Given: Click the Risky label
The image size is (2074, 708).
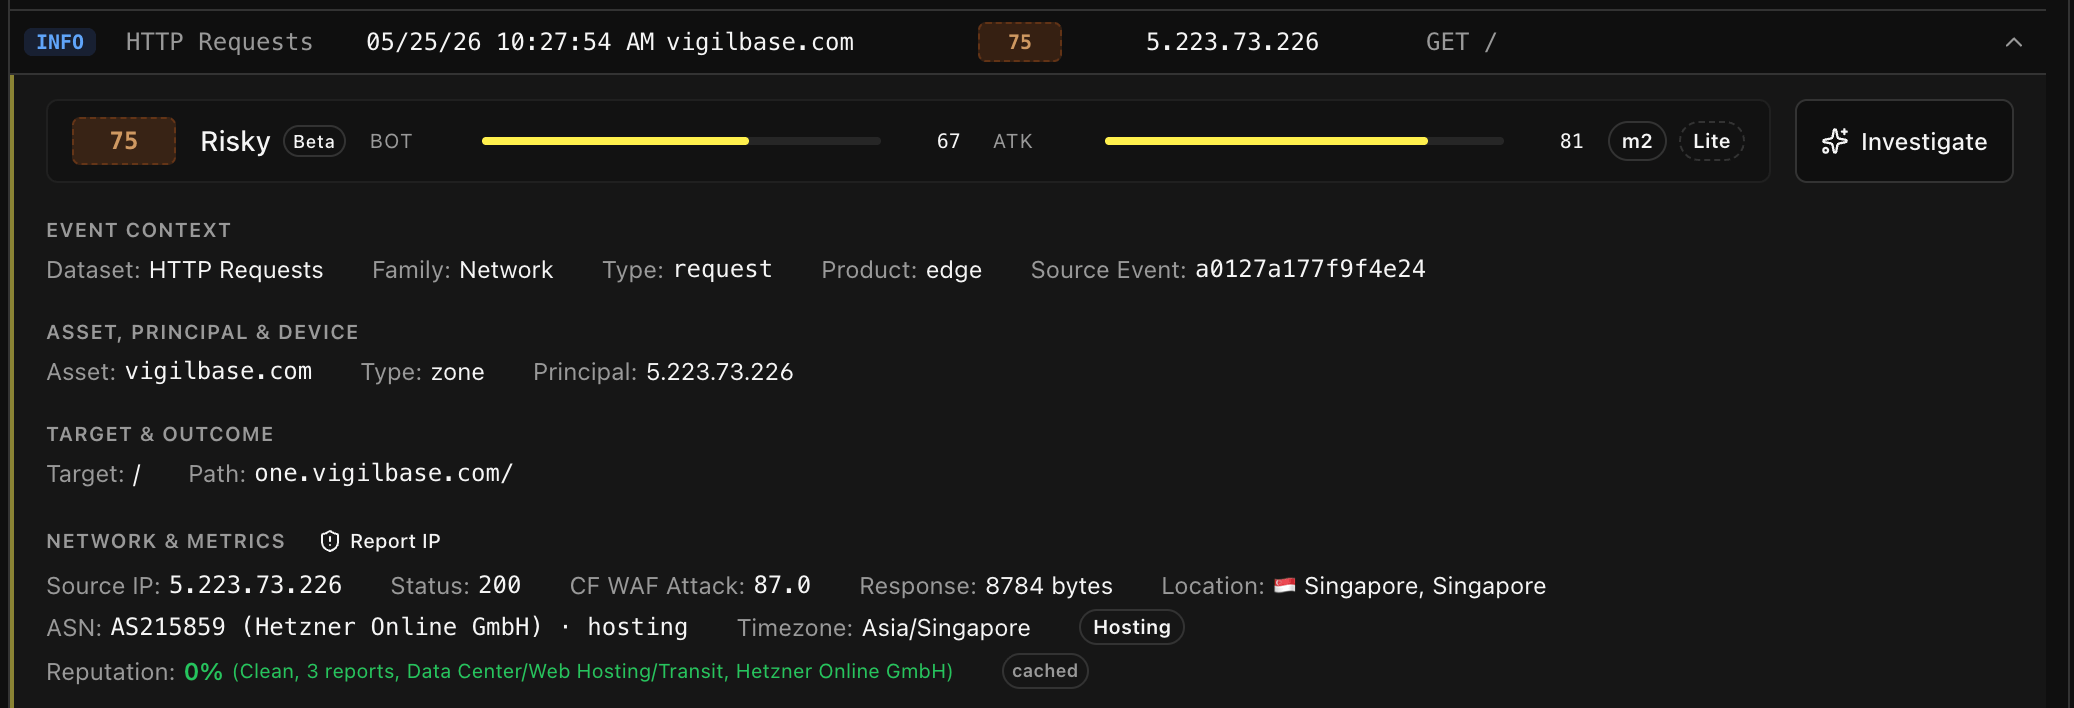Looking at the screenshot, I should (235, 141).
